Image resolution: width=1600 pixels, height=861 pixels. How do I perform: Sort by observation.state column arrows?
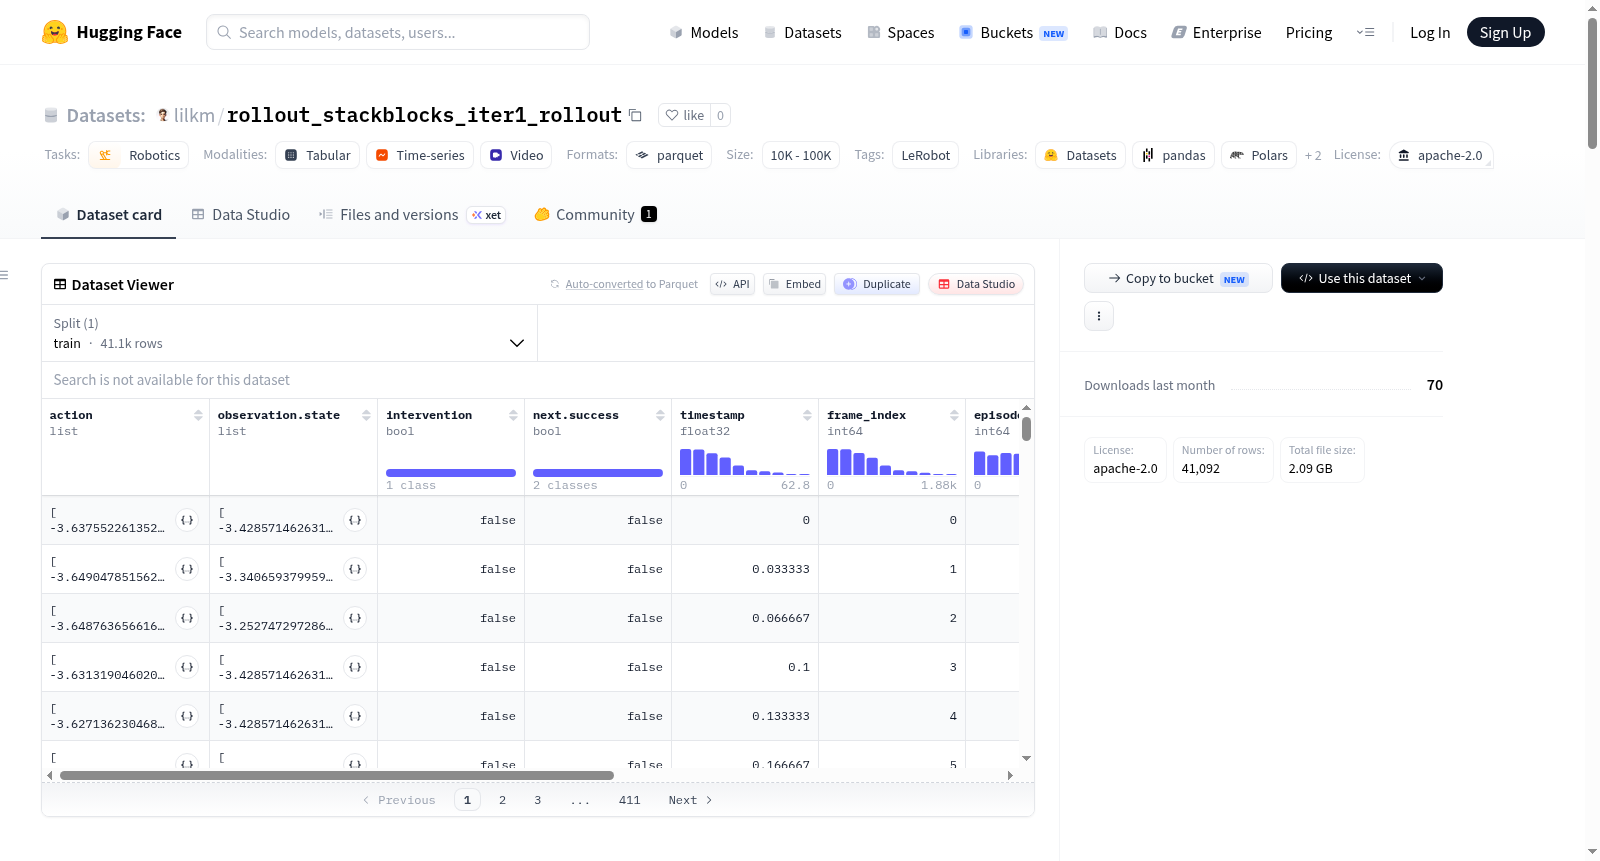click(x=366, y=415)
